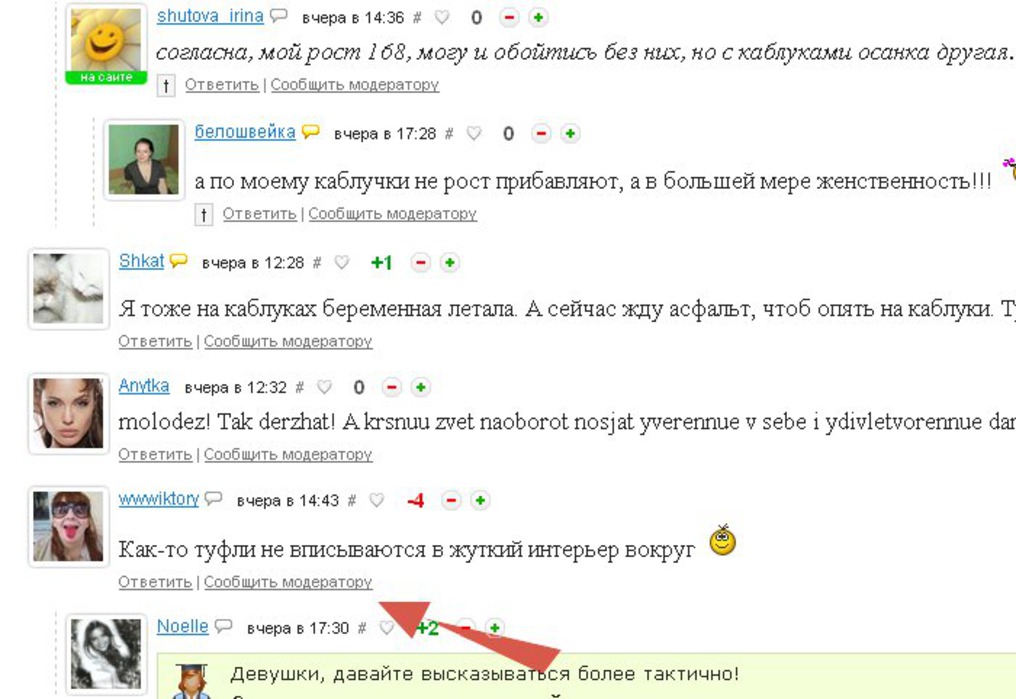Image resolution: width=1016 pixels, height=699 pixels.
Task: Click Сообщить модератору under Anytka's comment
Action: pyautogui.click(x=288, y=454)
